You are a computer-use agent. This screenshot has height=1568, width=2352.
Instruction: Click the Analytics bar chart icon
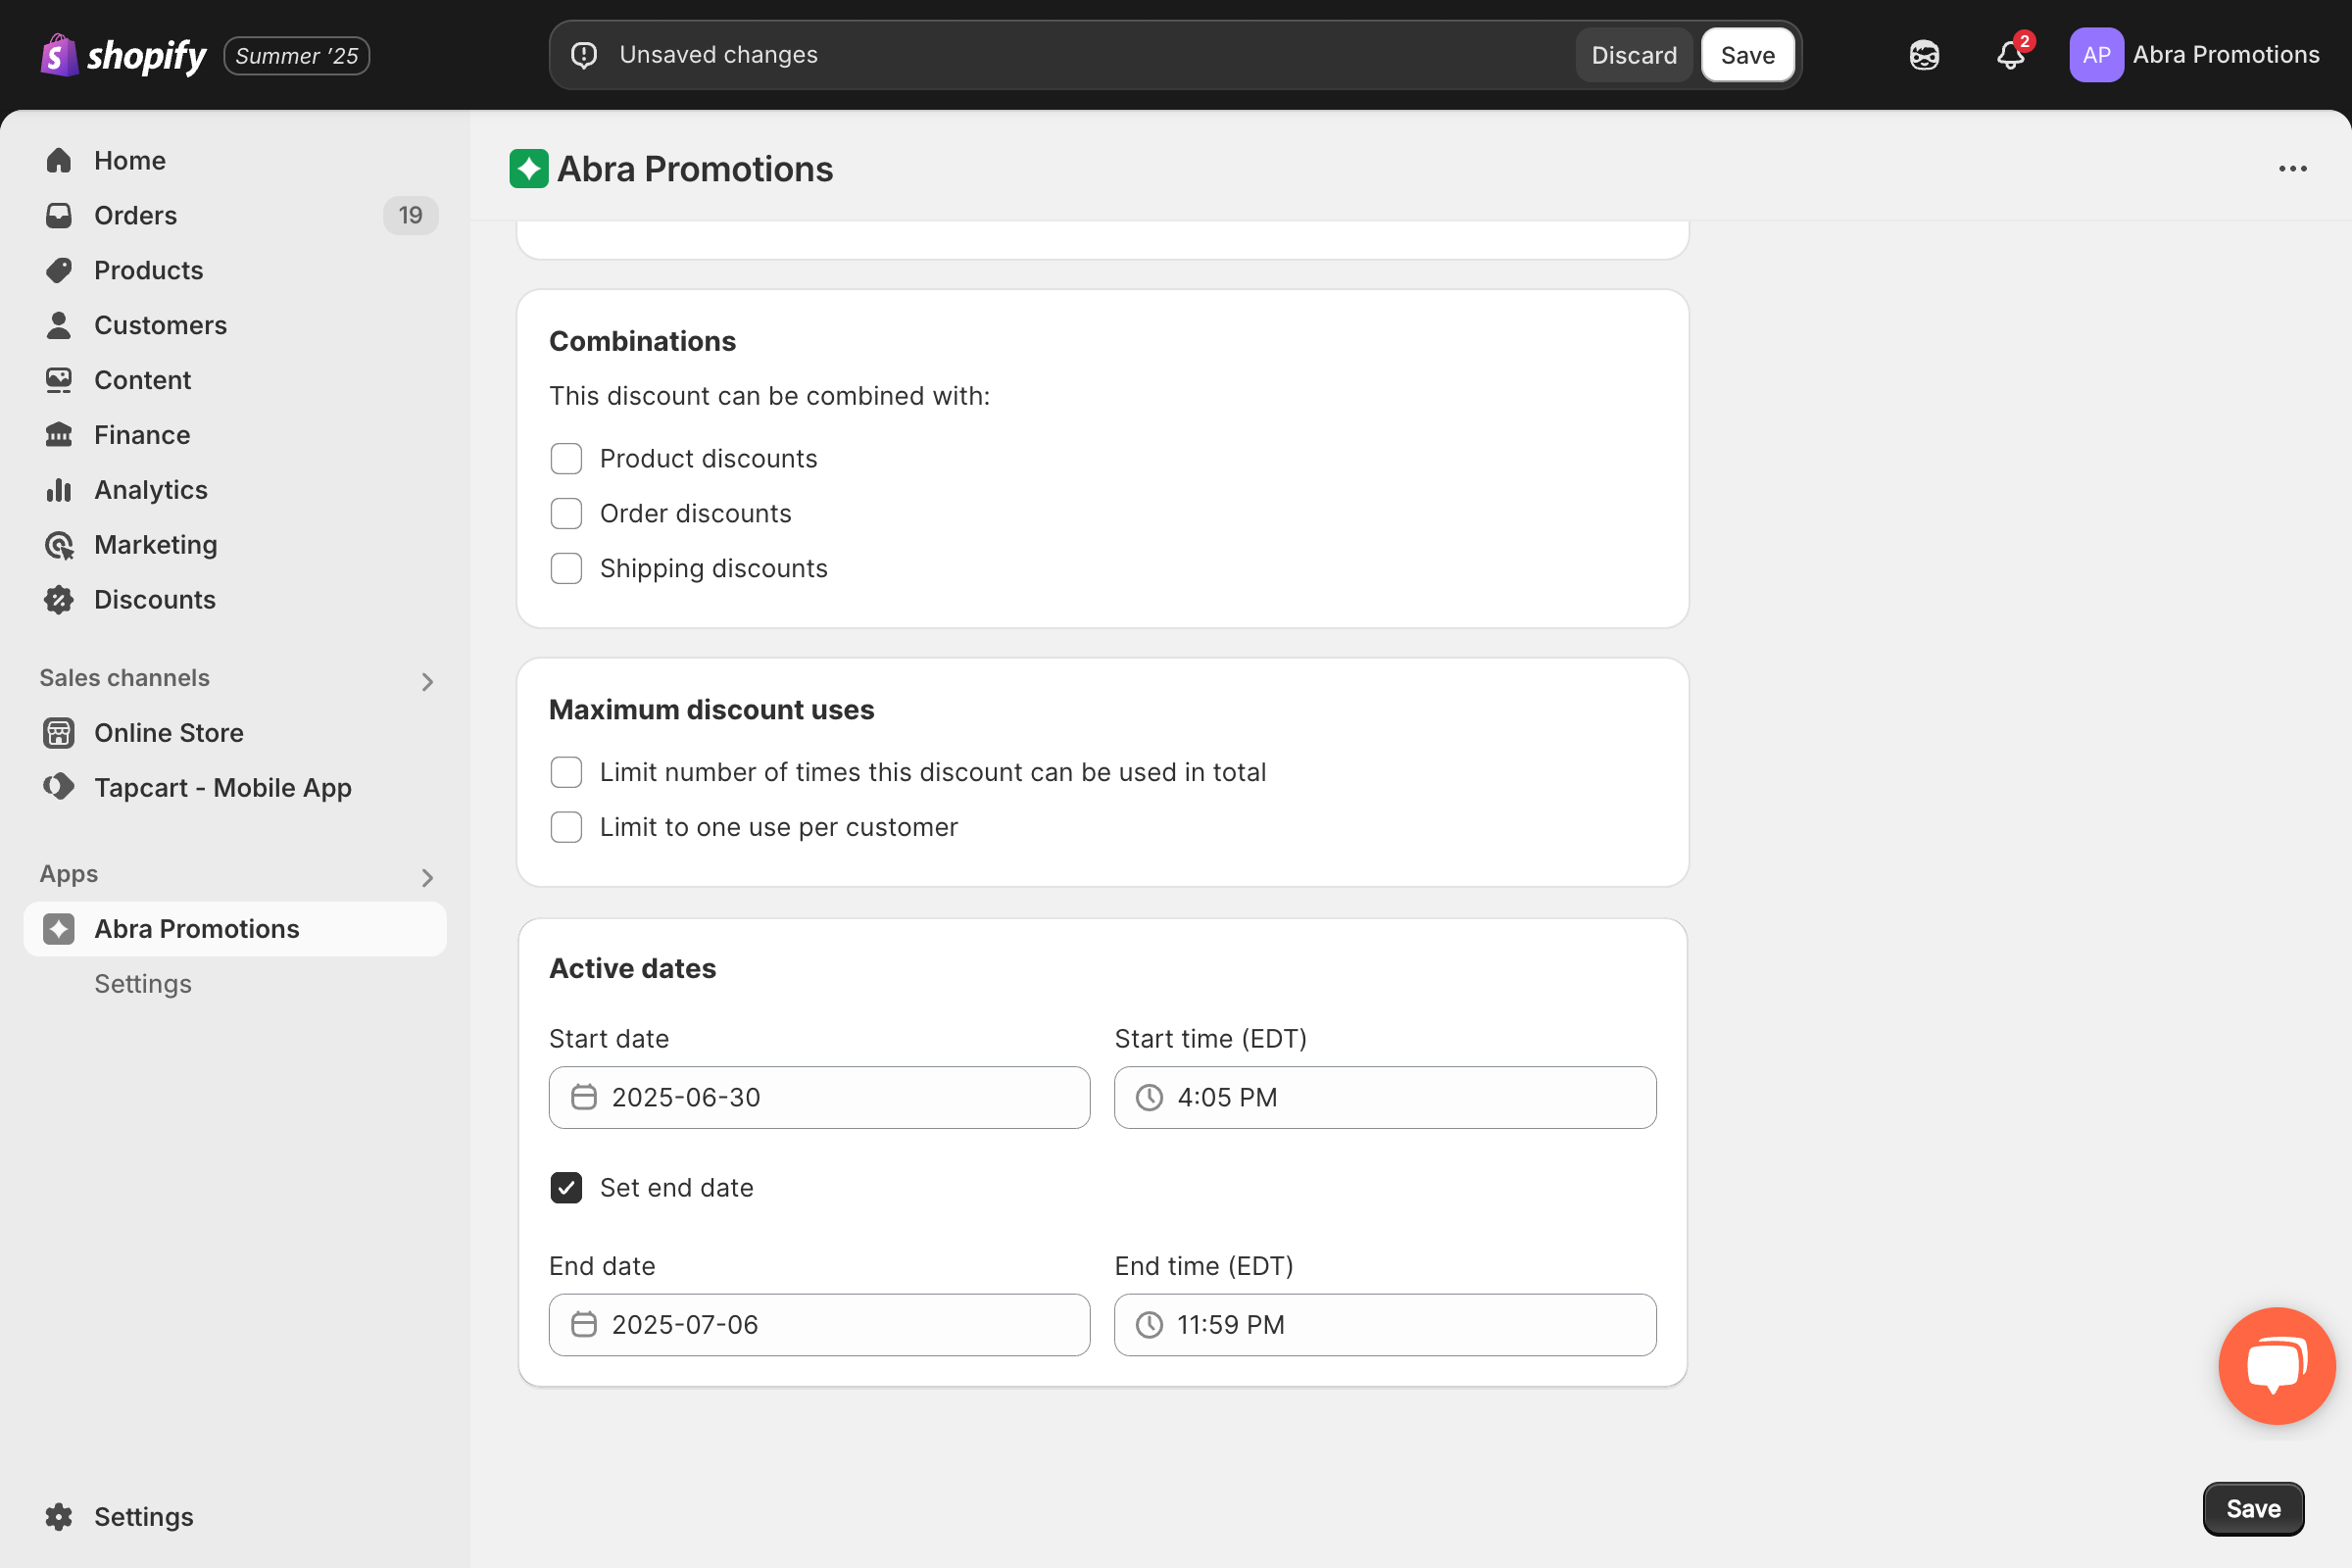pos(59,490)
